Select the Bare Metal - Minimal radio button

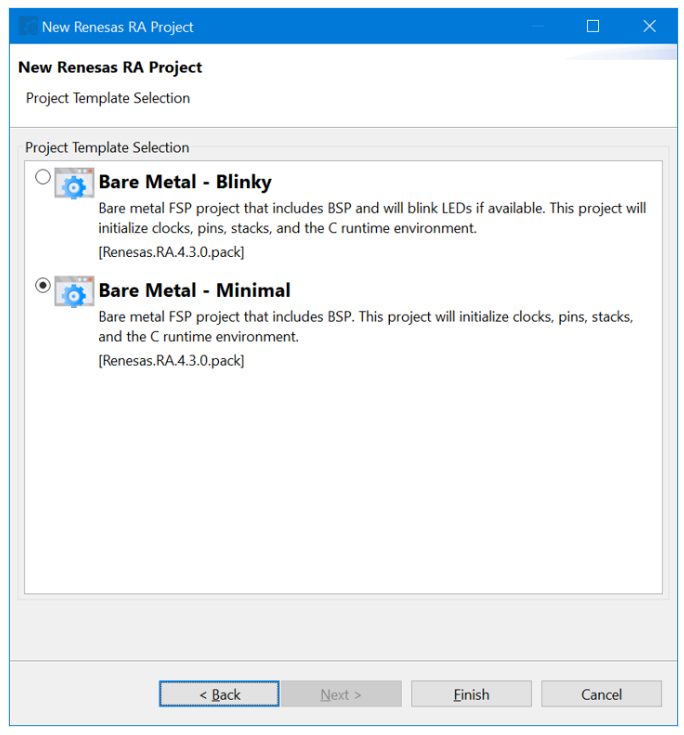pos(43,285)
